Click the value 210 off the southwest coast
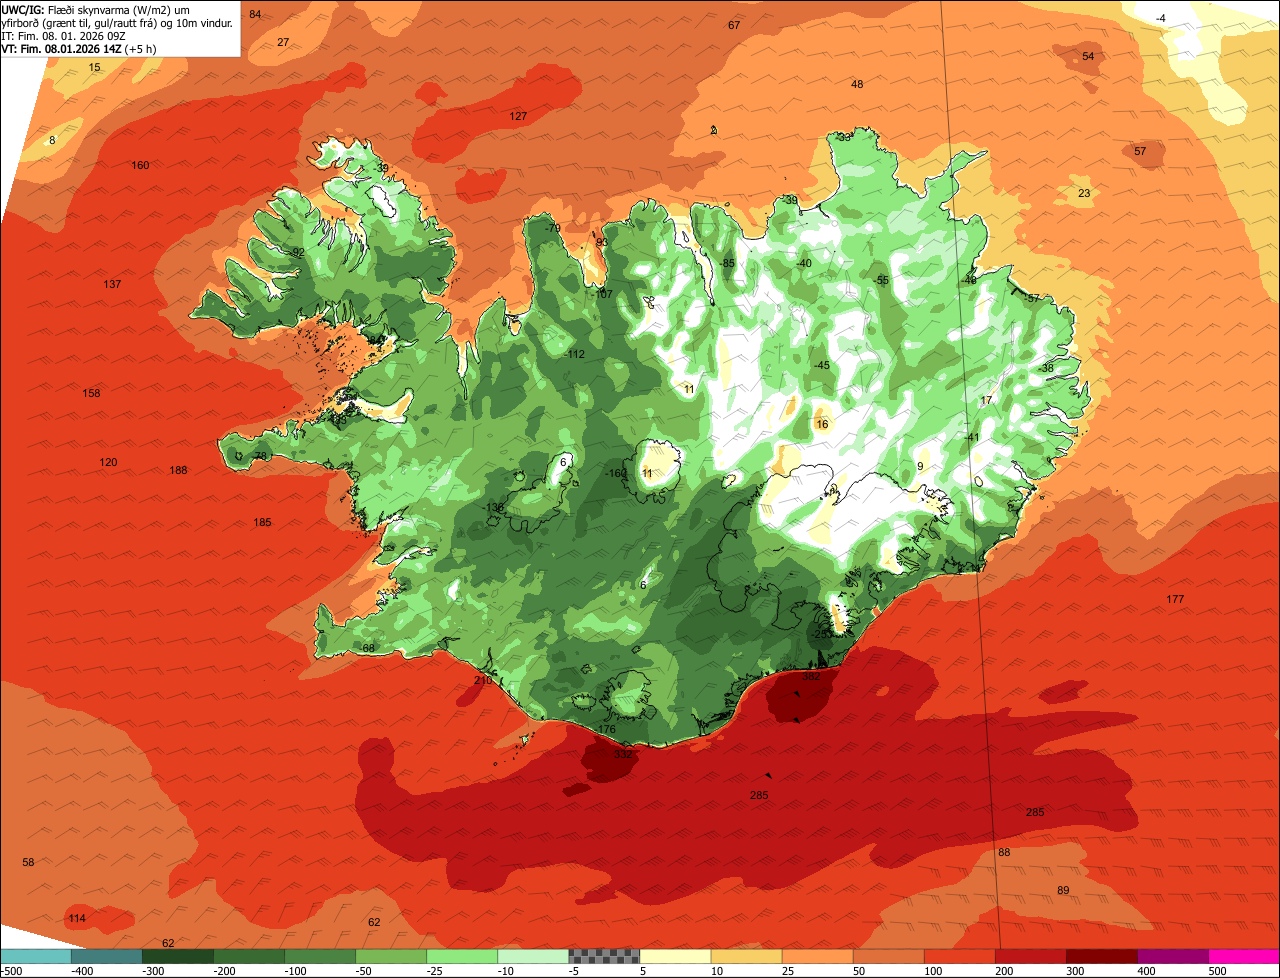Image resolution: width=1280 pixels, height=978 pixels. pos(483,681)
